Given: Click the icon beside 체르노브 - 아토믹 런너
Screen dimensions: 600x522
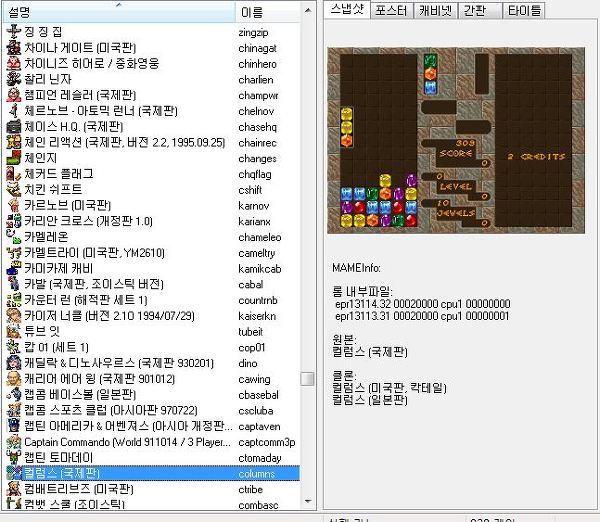Looking at the screenshot, I should [x=14, y=111].
